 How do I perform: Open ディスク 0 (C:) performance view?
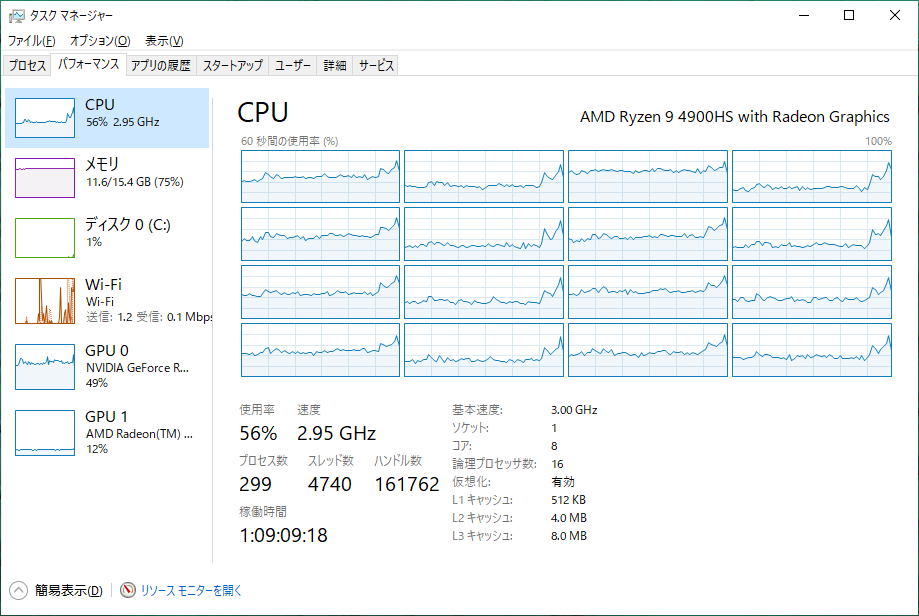107,238
